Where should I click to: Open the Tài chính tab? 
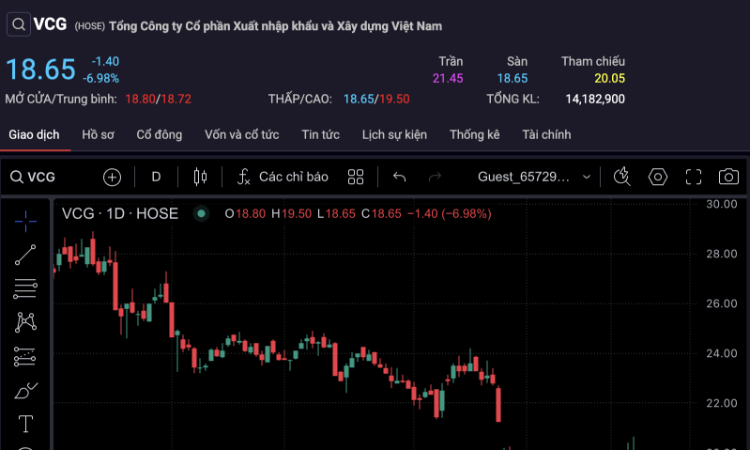[546, 134]
